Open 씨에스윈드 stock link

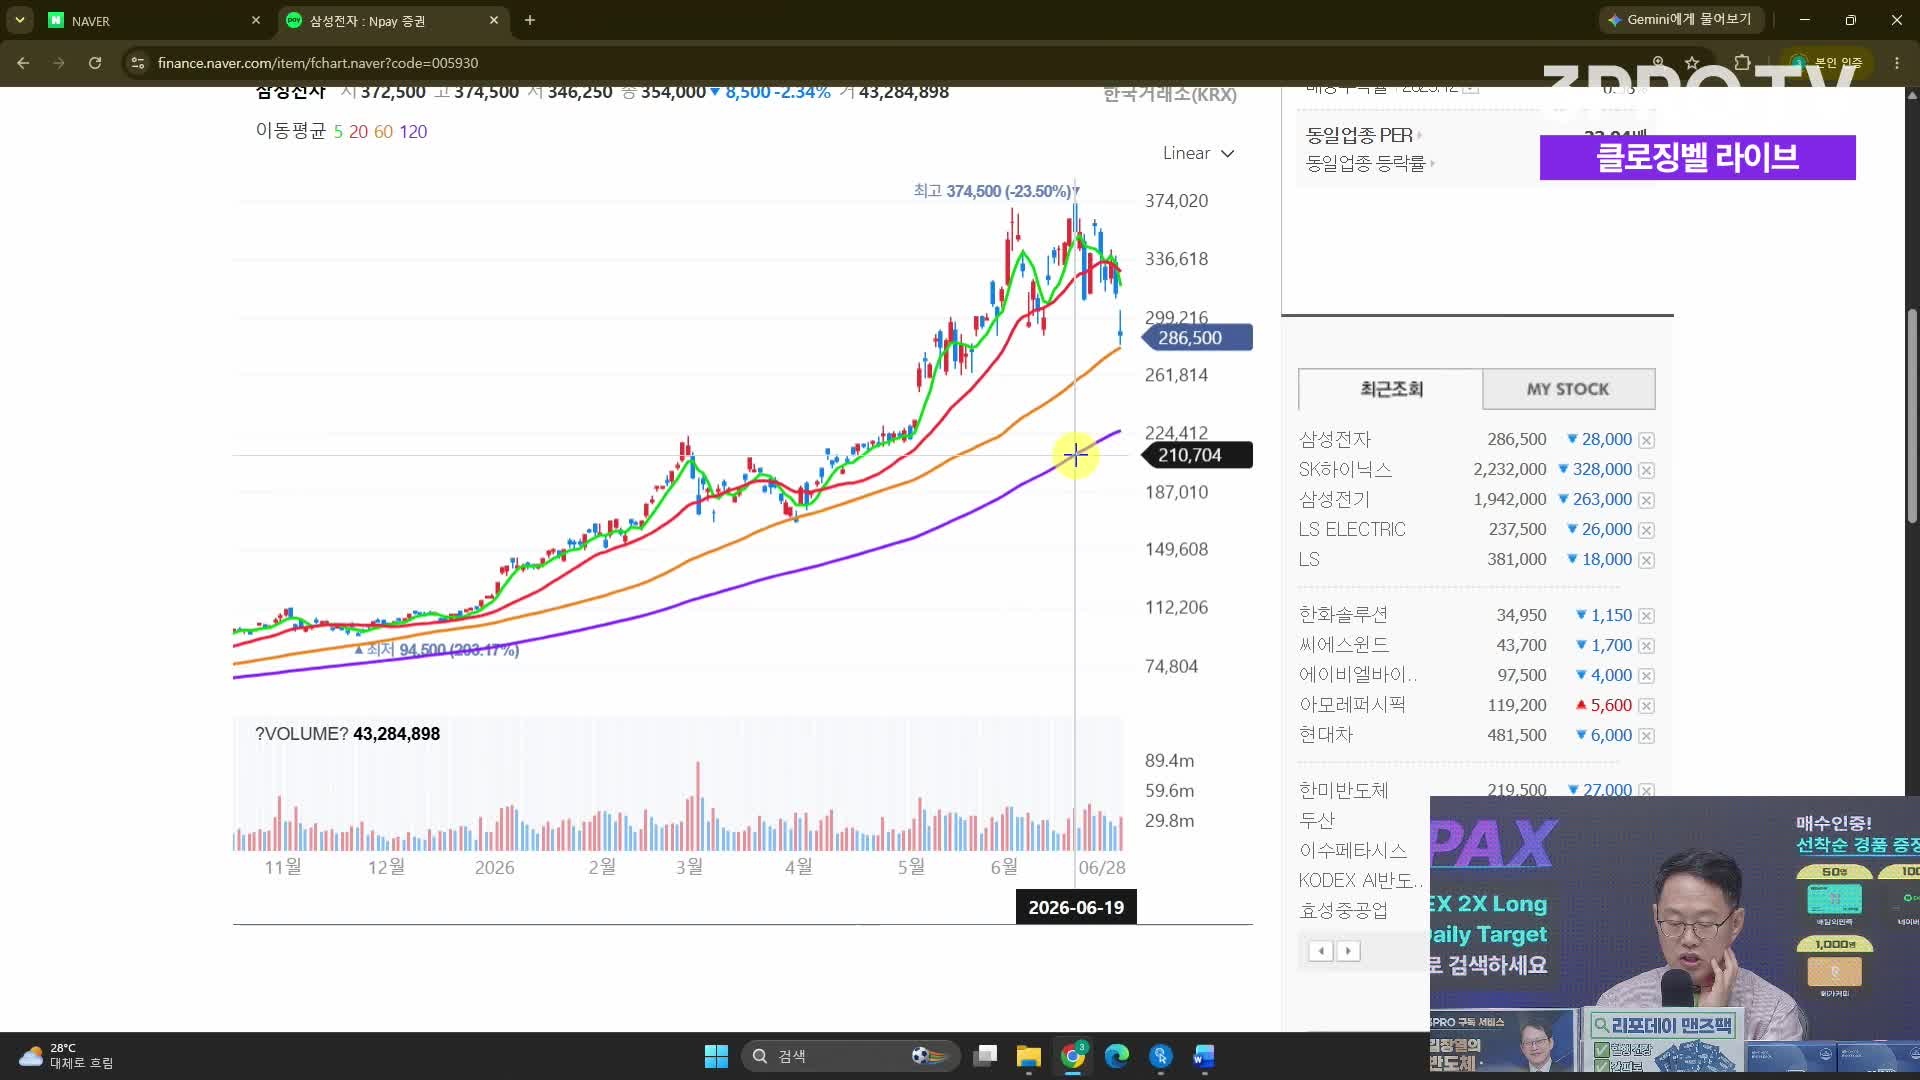(1343, 645)
